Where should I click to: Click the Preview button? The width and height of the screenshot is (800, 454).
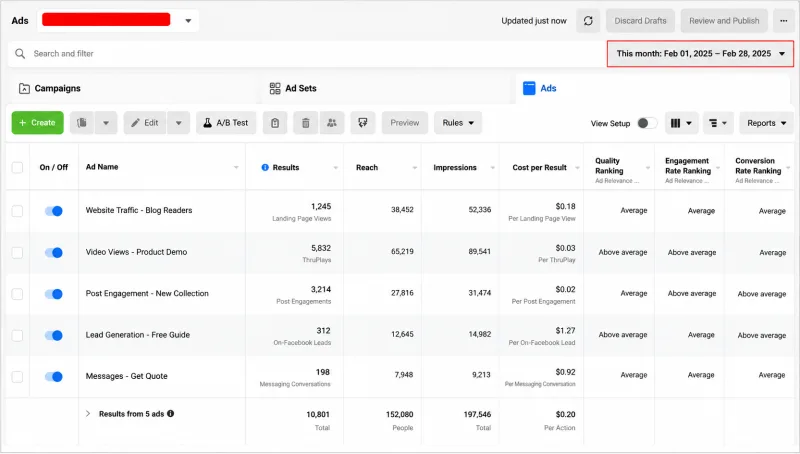coord(405,123)
